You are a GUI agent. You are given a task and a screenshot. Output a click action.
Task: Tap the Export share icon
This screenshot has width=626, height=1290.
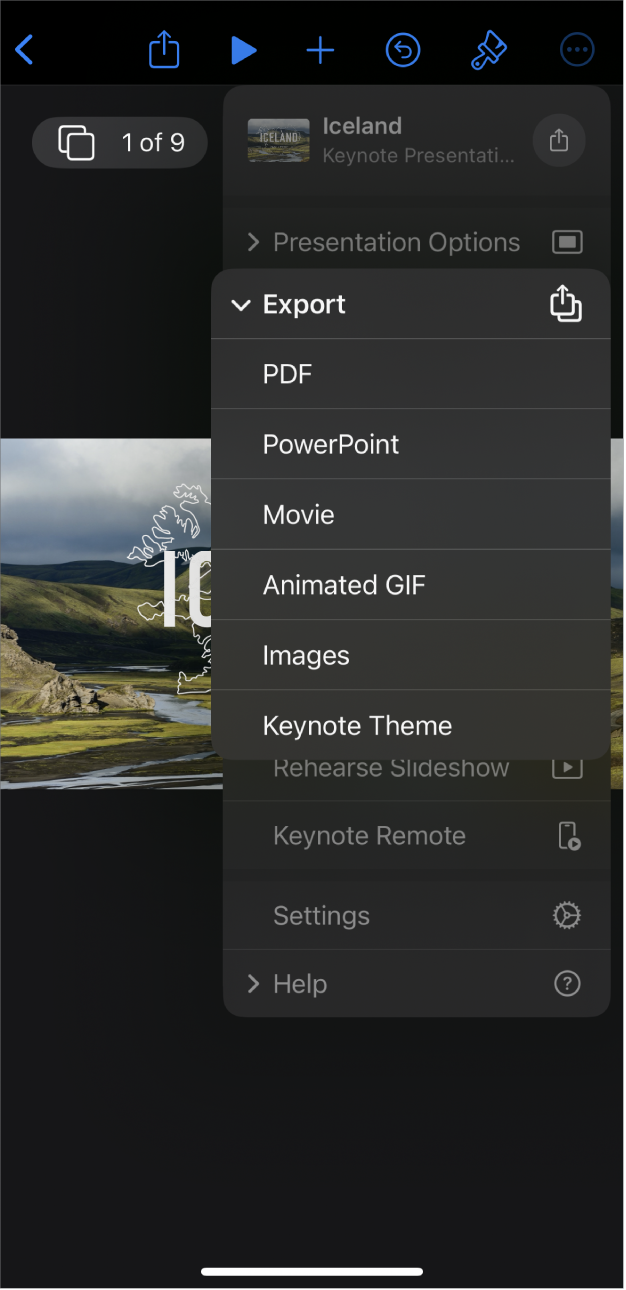(566, 304)
